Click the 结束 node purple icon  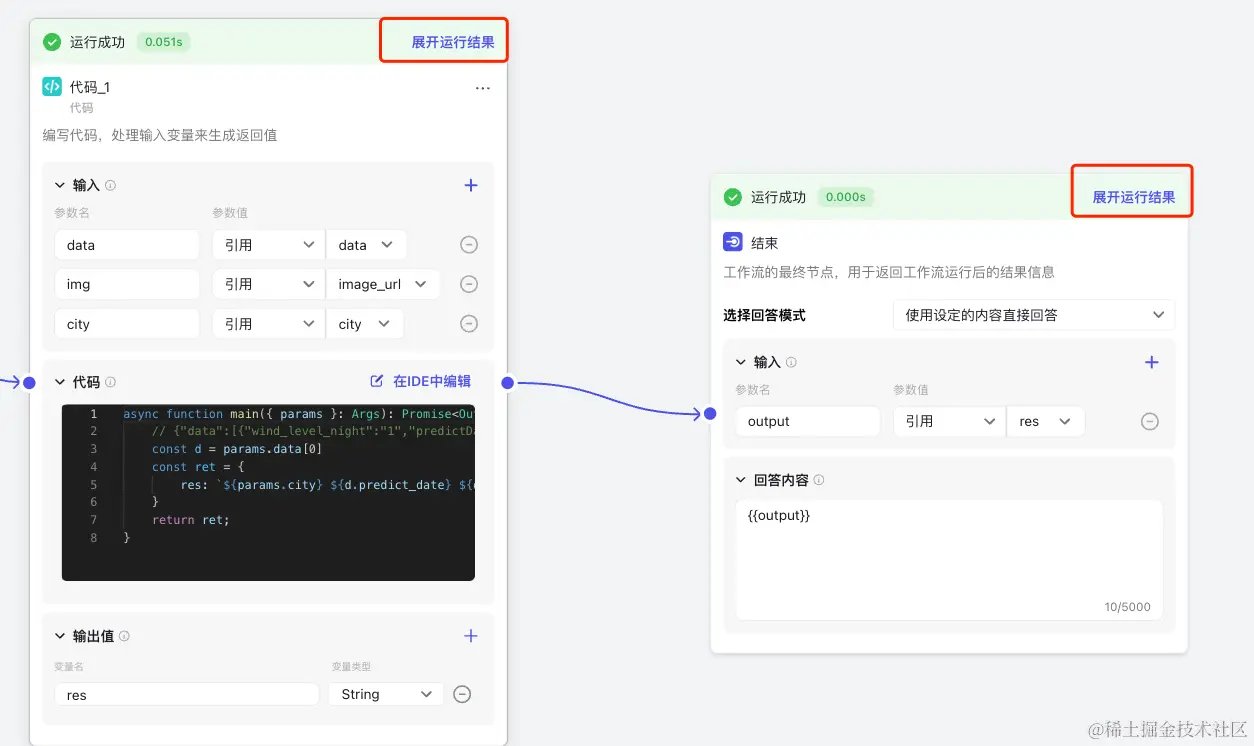click(x=733, y=242)
